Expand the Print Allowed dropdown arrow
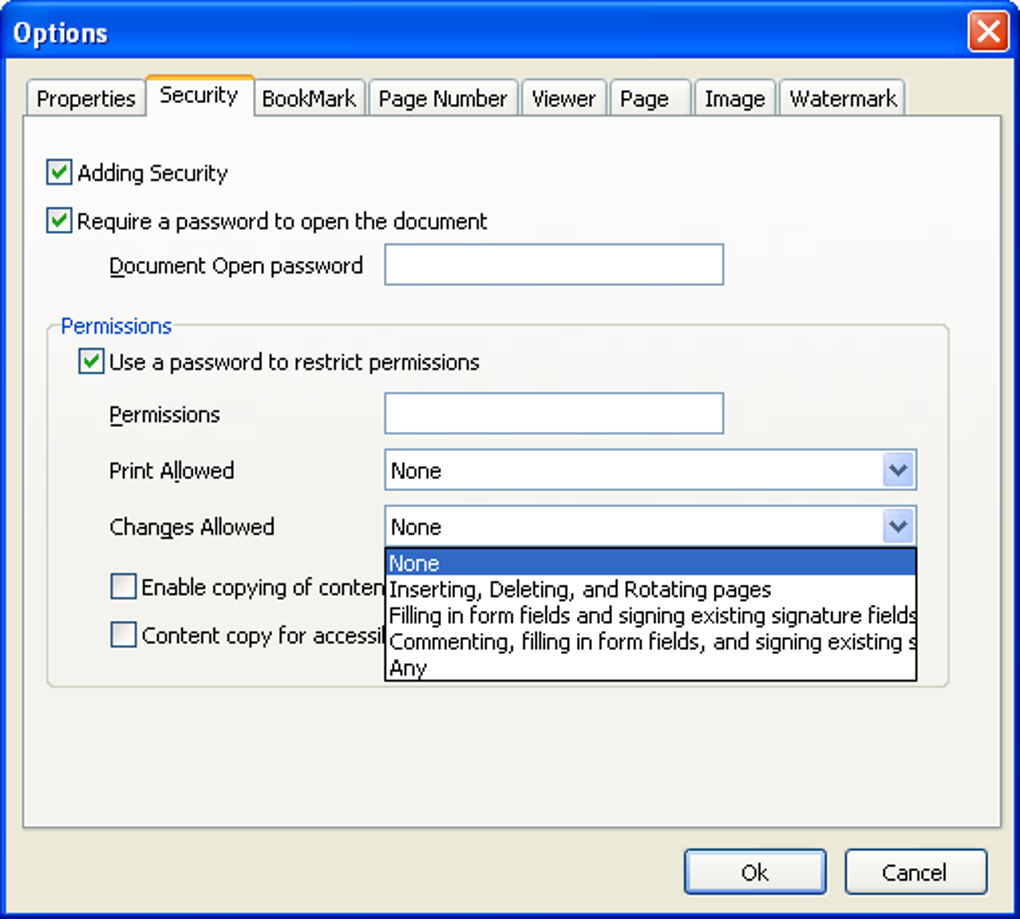 [x=899, y=470]
